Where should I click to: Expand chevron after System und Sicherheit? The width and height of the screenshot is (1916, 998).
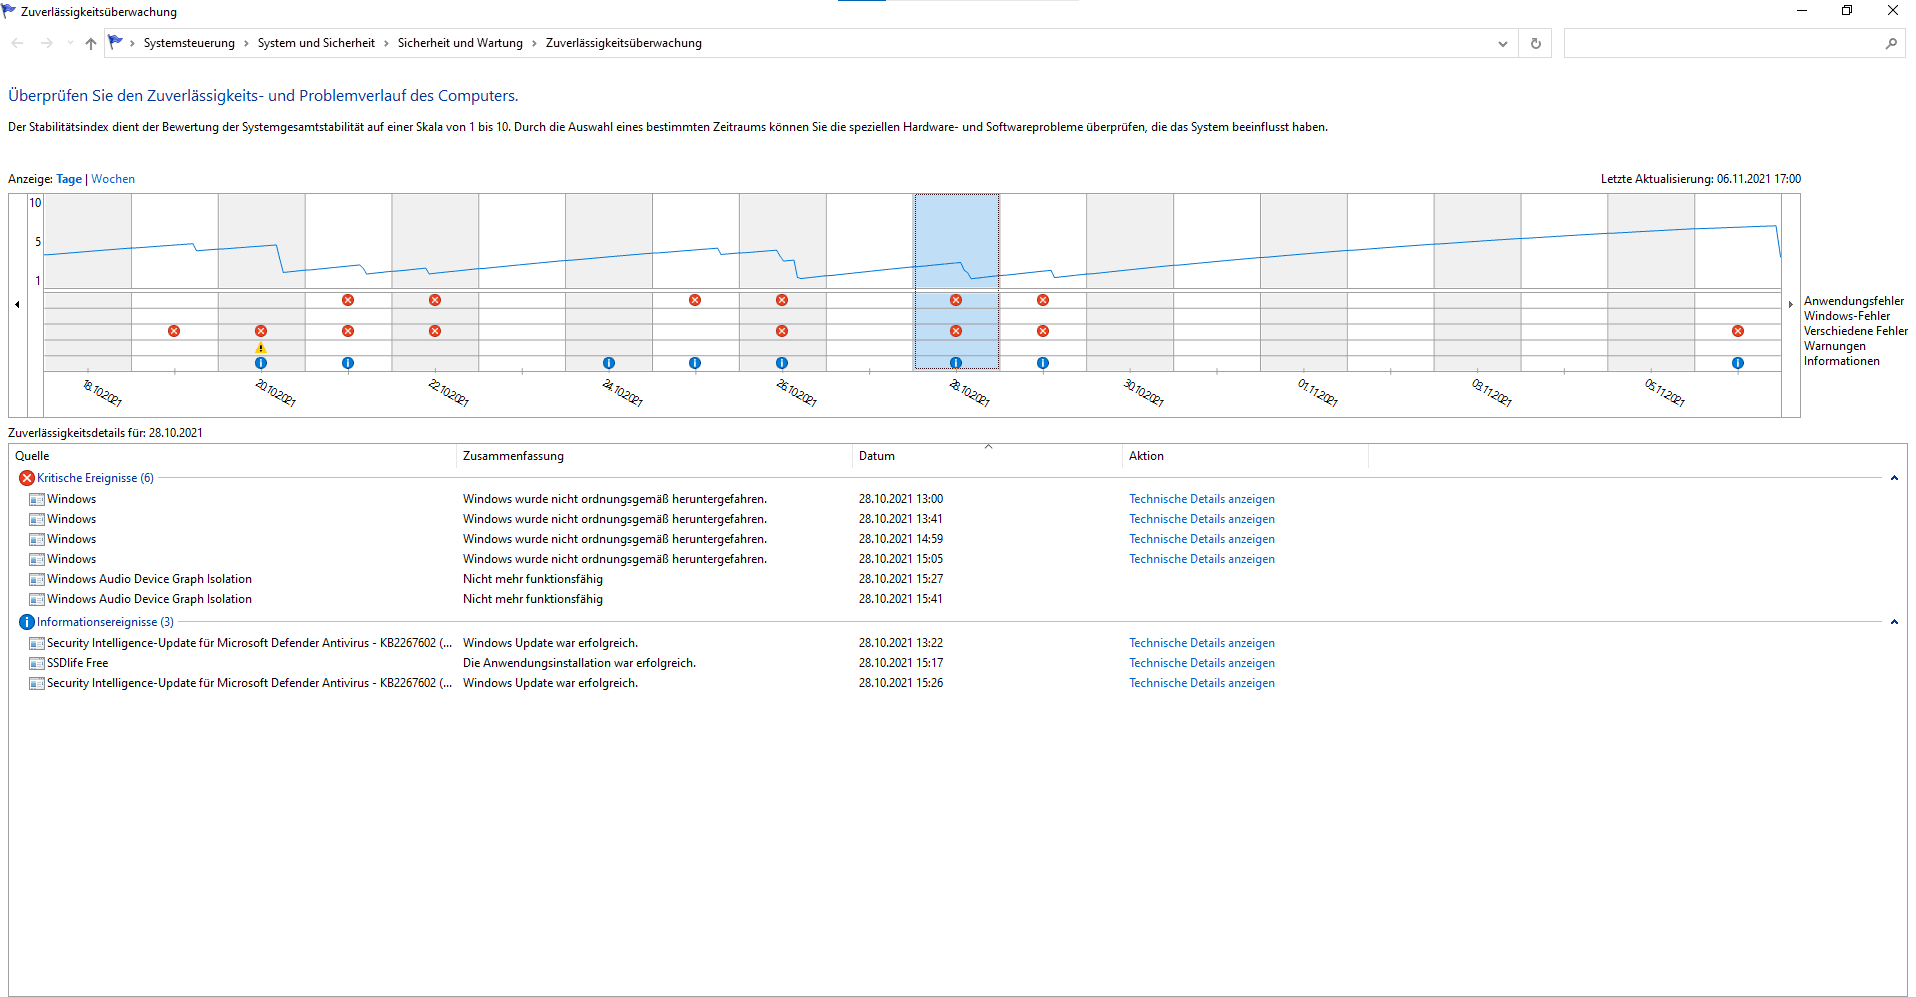[x=386, y=43]
